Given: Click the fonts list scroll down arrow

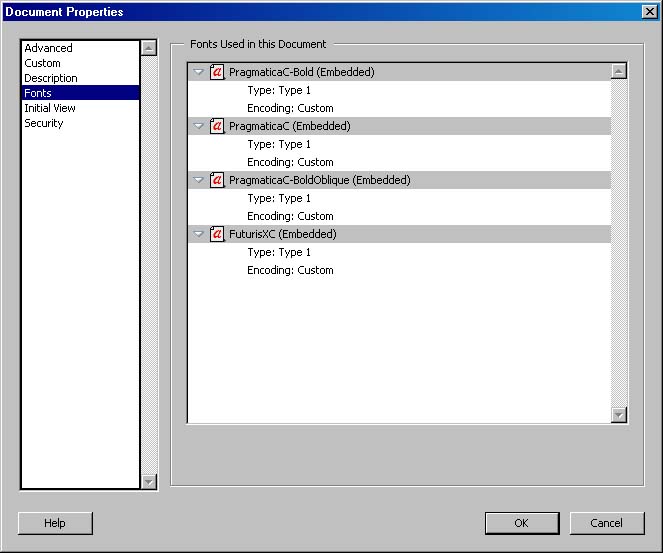Looking at the screenshot, I should (x=619, y=415).
